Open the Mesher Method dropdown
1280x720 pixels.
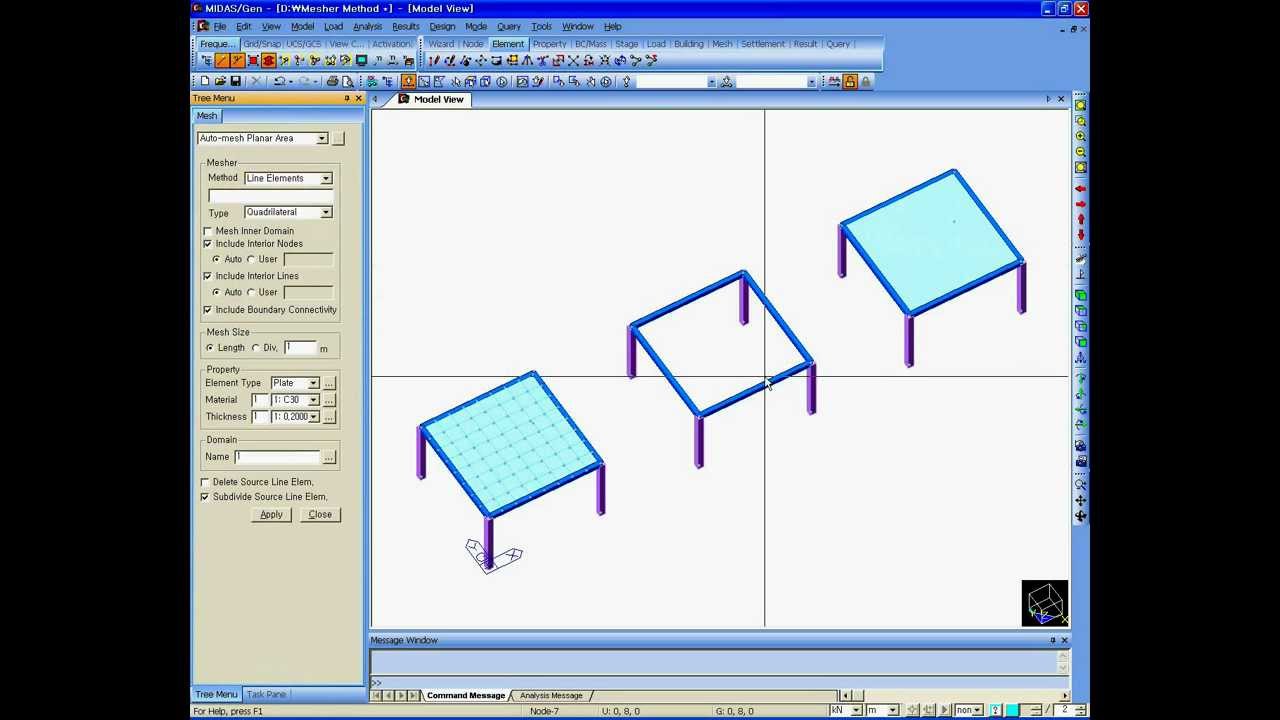click(x=326, y=178)
